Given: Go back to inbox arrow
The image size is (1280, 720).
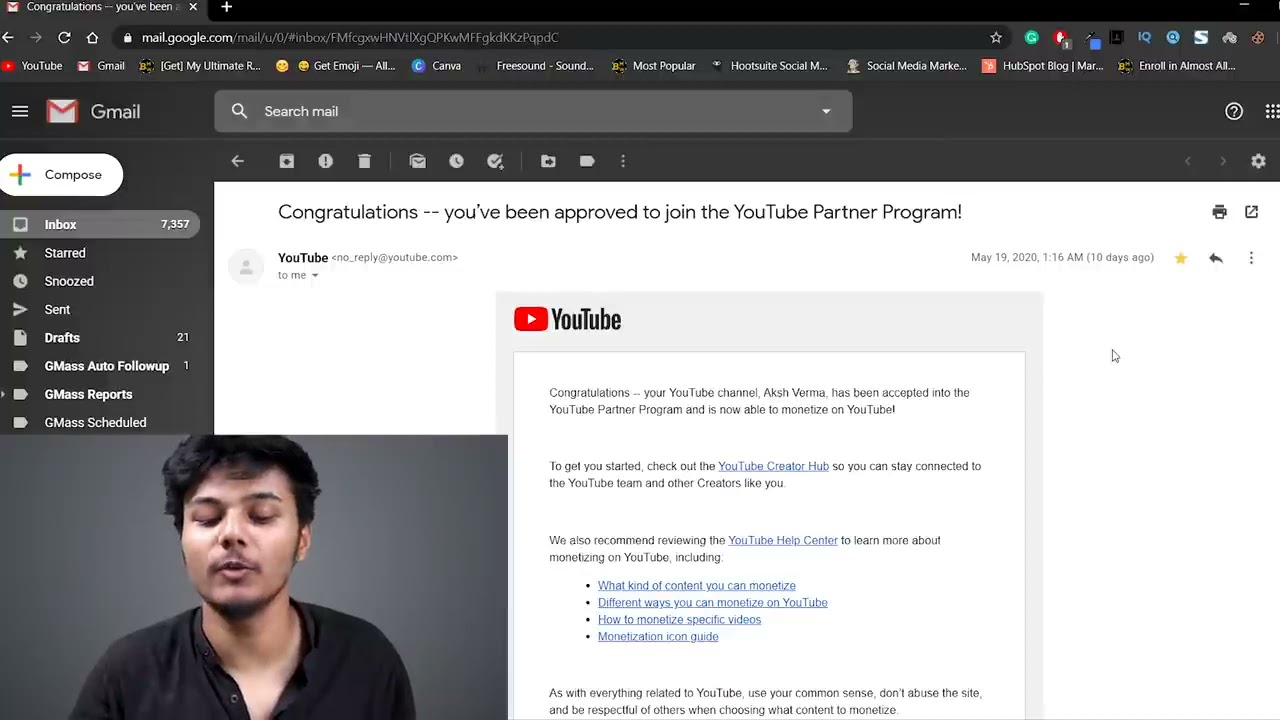Looking at the screenshot, I should (x=237, y=161).
